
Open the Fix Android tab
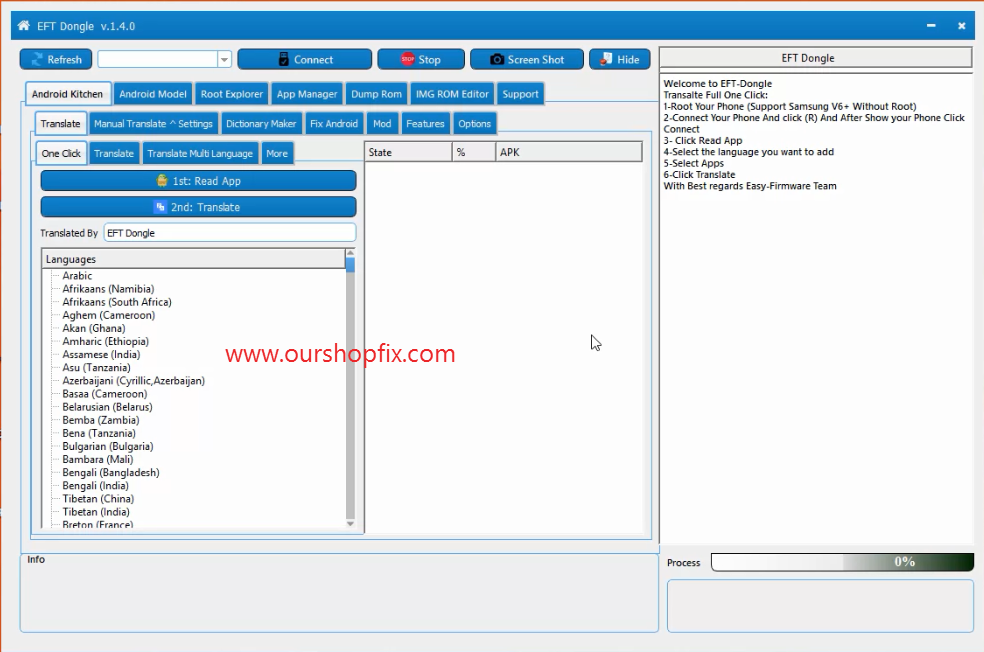click(x=334, y=124)
